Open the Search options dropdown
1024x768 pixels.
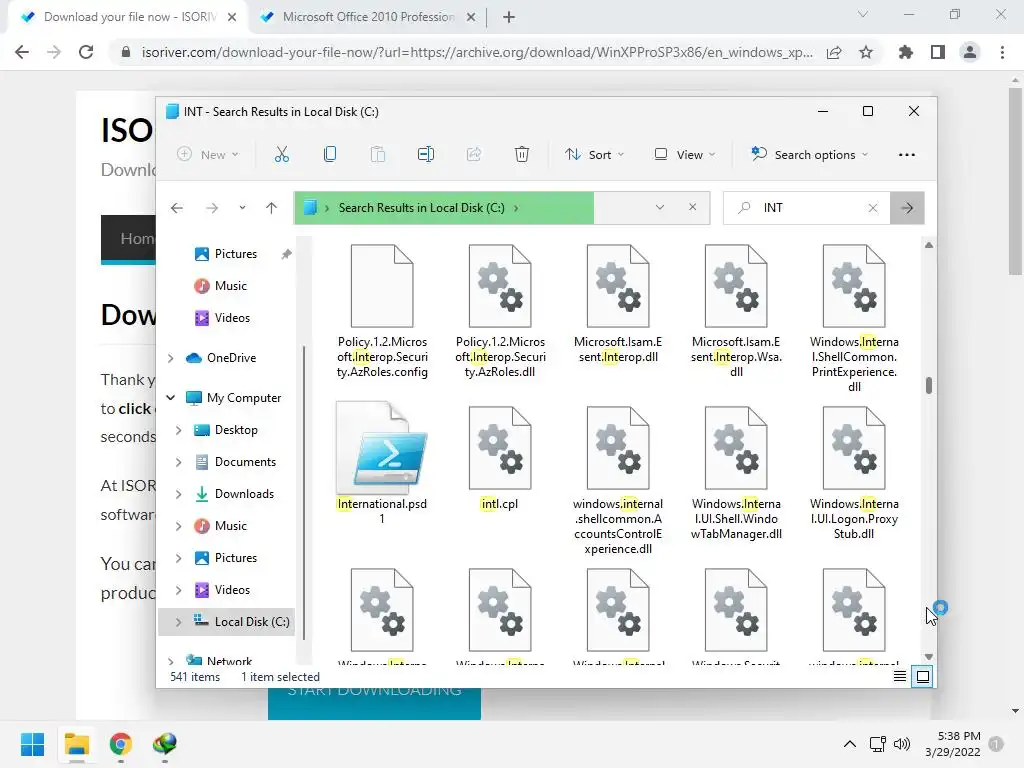(x=809, y=155)
